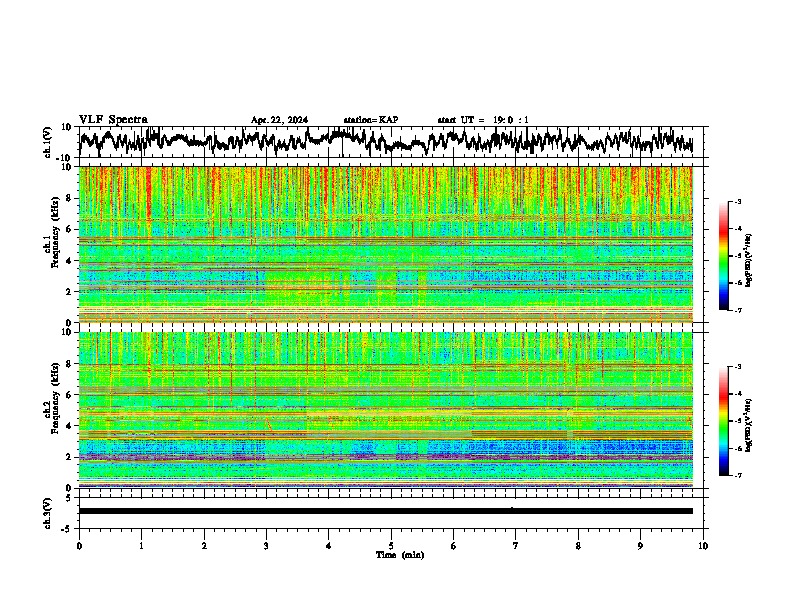The height and width of the screenshot is (612, 792).
Task: Click the "station=KAP" header label
Action: [371, 120]
